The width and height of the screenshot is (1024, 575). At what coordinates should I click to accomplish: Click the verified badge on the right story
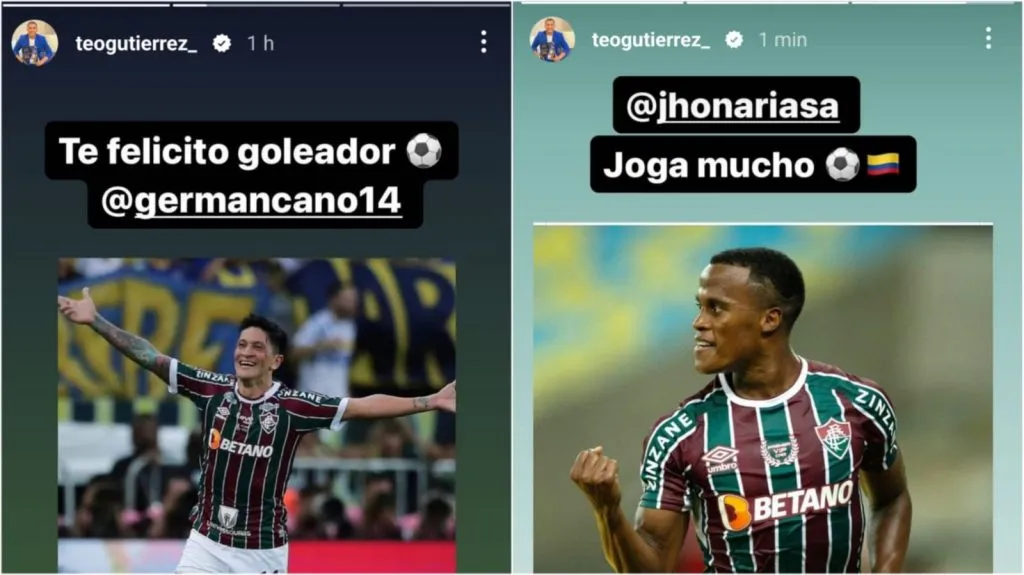(x=734, y=40)
